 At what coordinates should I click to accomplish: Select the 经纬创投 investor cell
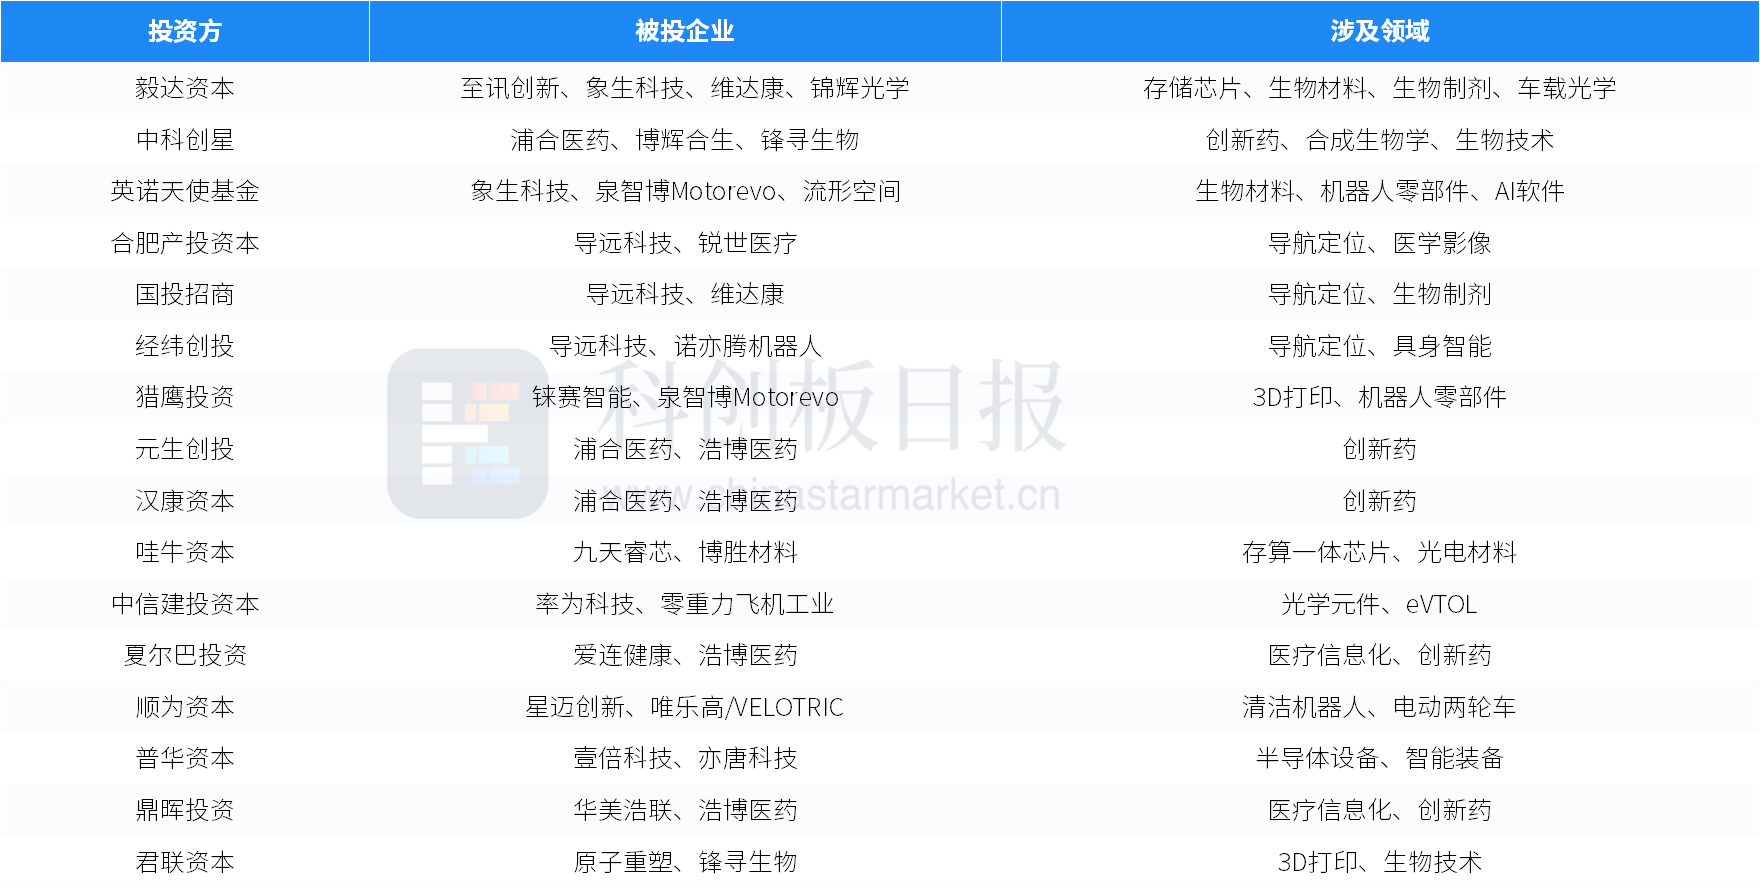pyautogui.click(x=185, y=346)
